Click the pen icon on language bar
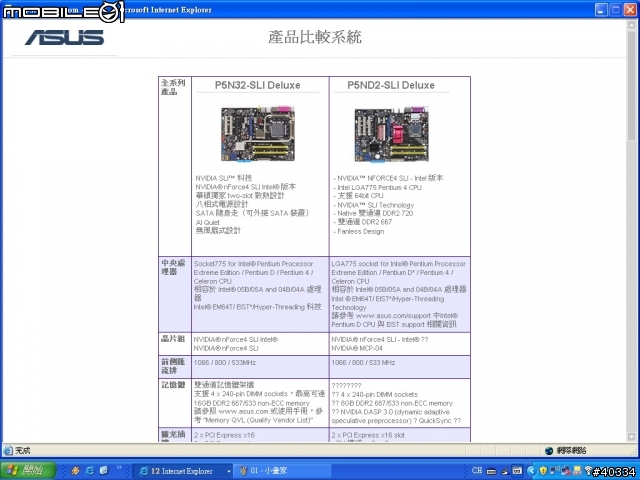The width and height of the screenshot is (640, 480). tap(504, 471)
